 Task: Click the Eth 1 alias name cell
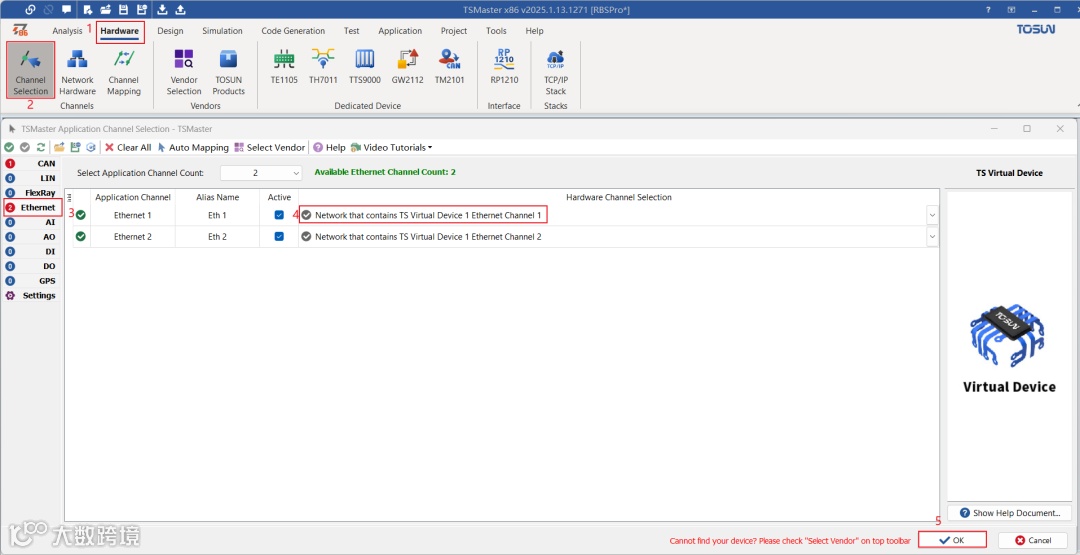217,215
